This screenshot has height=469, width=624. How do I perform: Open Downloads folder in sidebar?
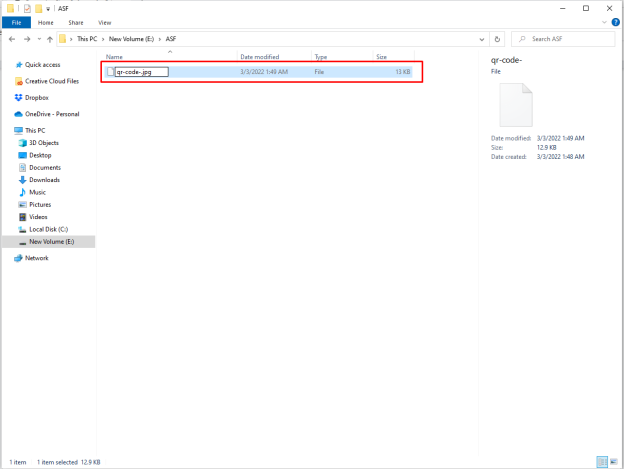tap(45, 180)
